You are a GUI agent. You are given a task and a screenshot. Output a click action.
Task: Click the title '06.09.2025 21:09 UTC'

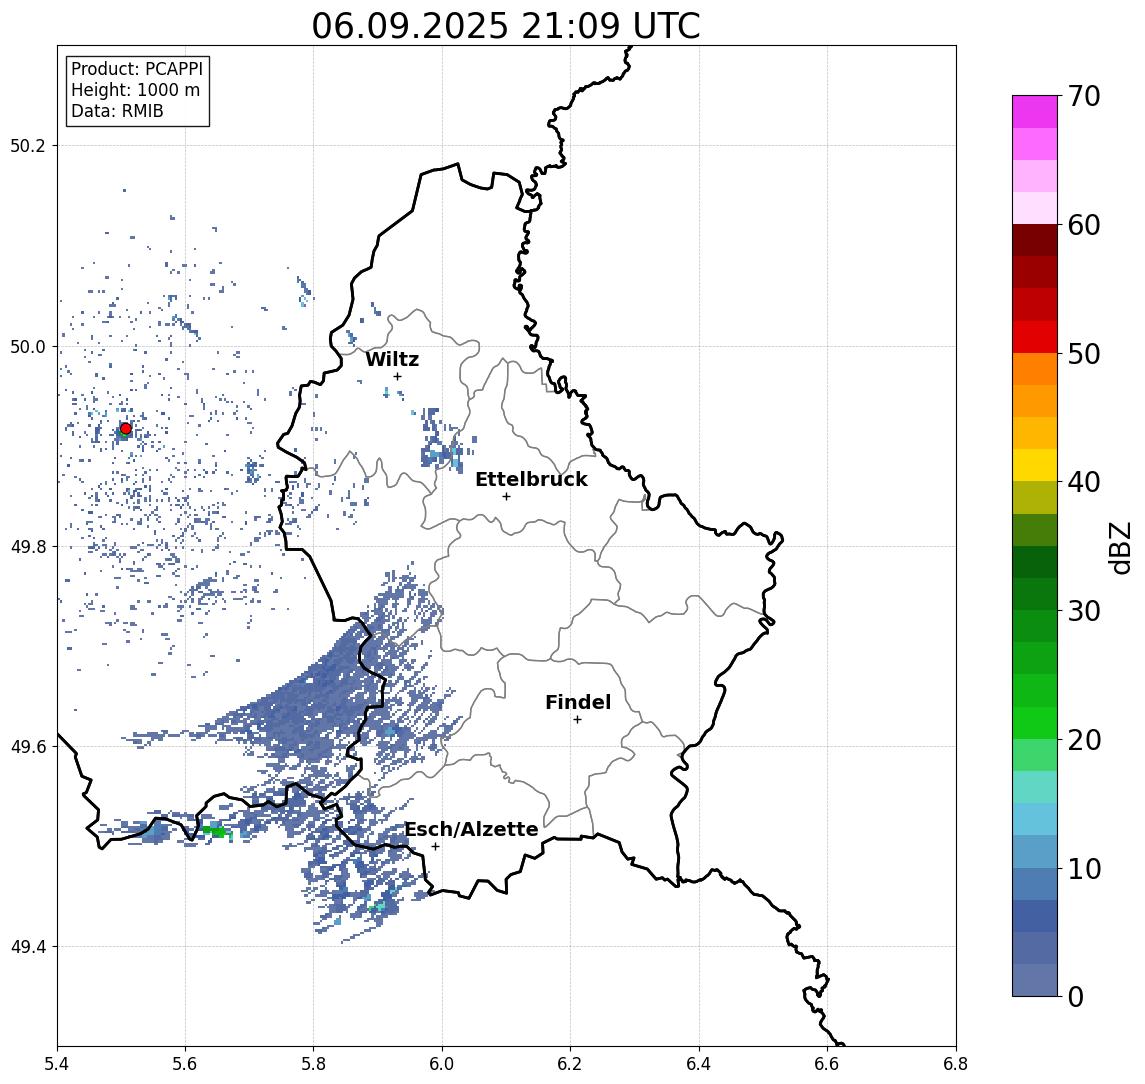tap(505, 26)
